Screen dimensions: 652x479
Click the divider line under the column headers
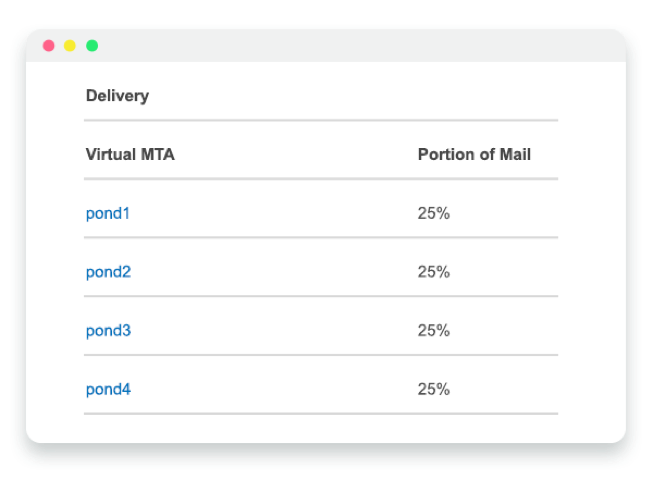(321, 179)
